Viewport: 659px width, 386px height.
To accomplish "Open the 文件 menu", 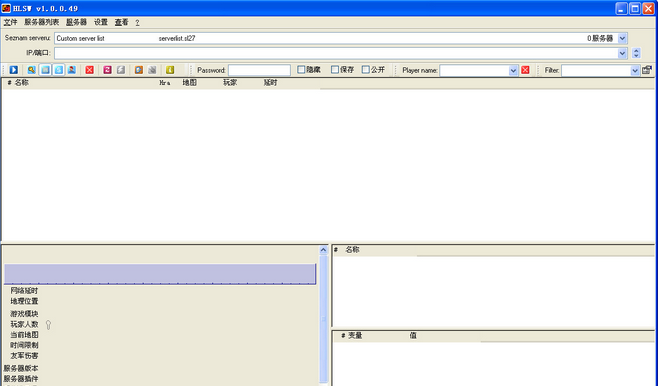I will point(11,22).
